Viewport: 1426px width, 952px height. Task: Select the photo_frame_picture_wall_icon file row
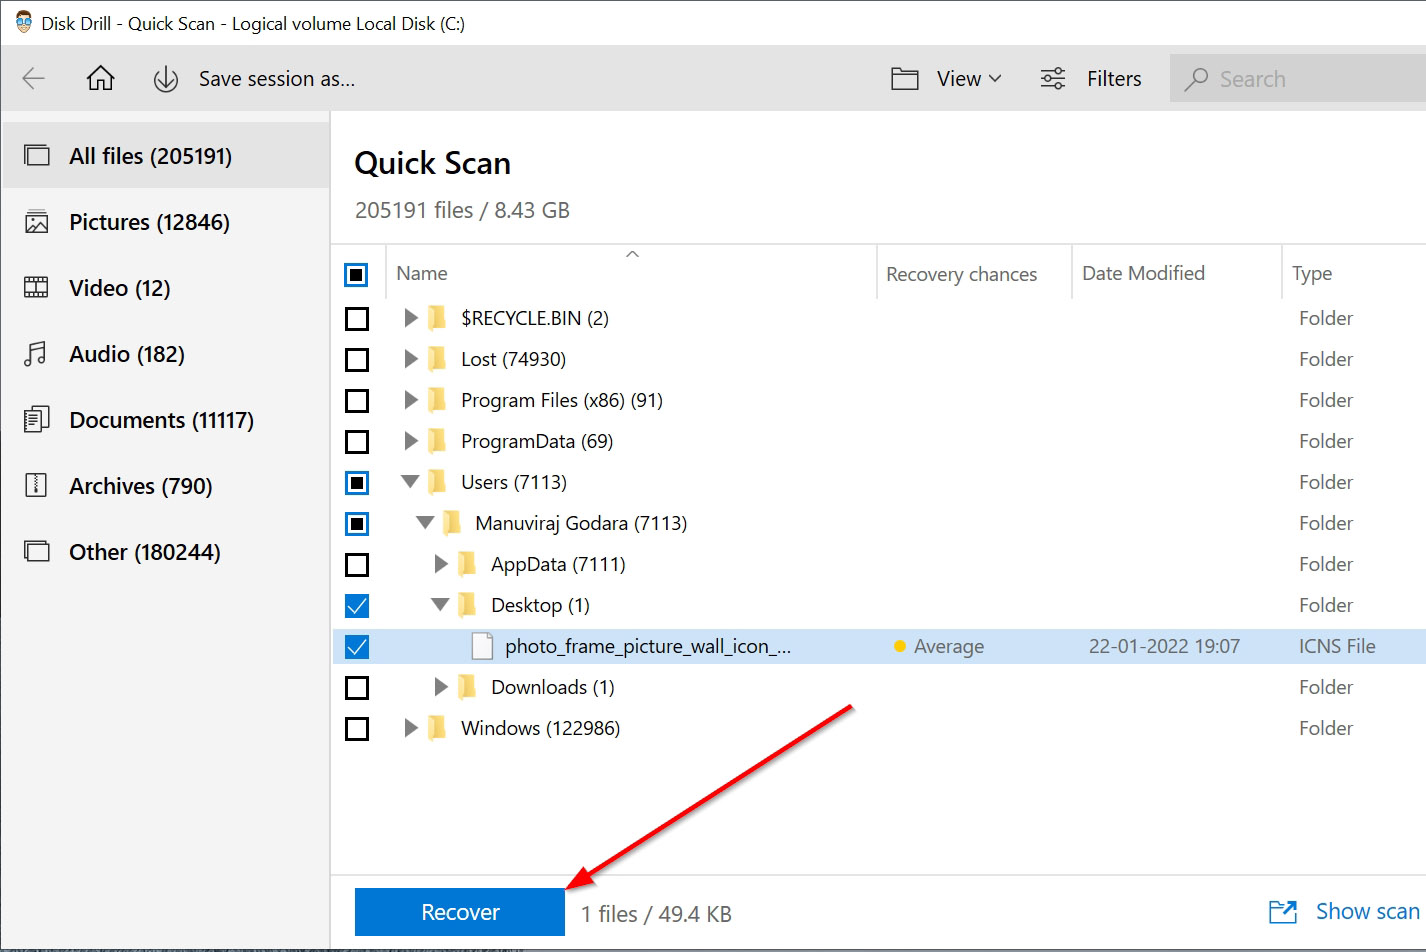tap(879, 647)
